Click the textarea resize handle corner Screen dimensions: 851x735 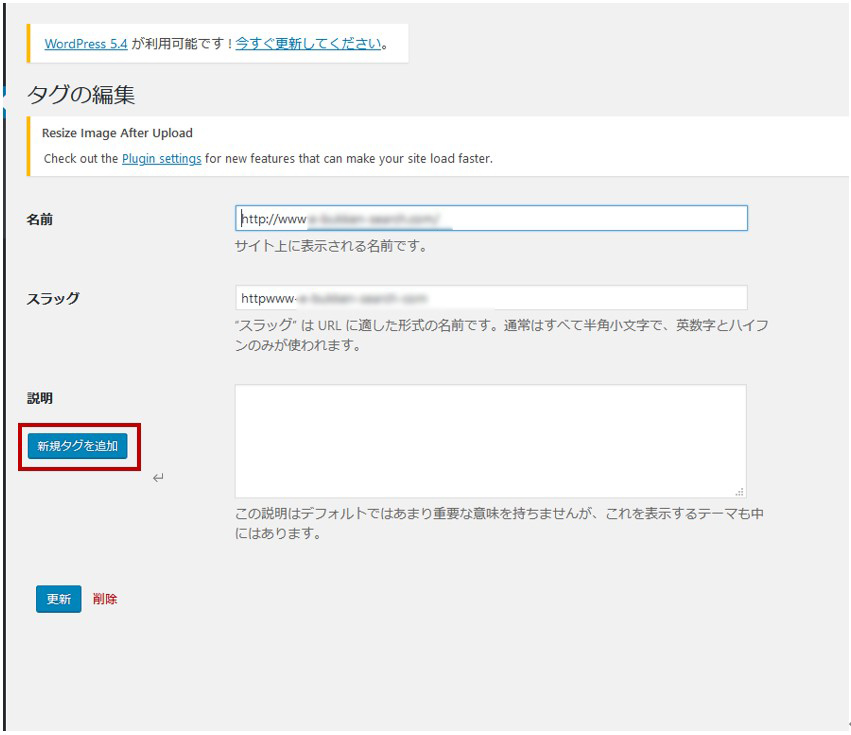[739, 491]
